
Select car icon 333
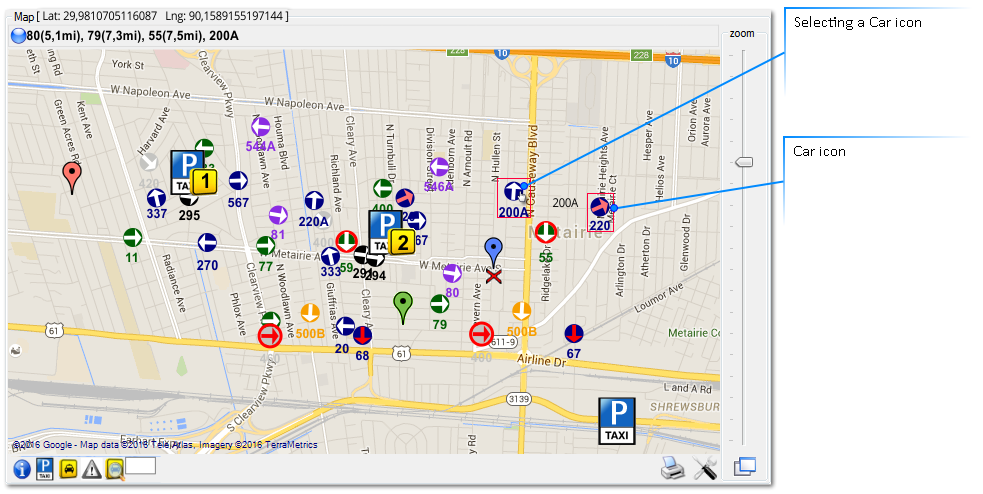pyautogui.click(x=330, y=256)
